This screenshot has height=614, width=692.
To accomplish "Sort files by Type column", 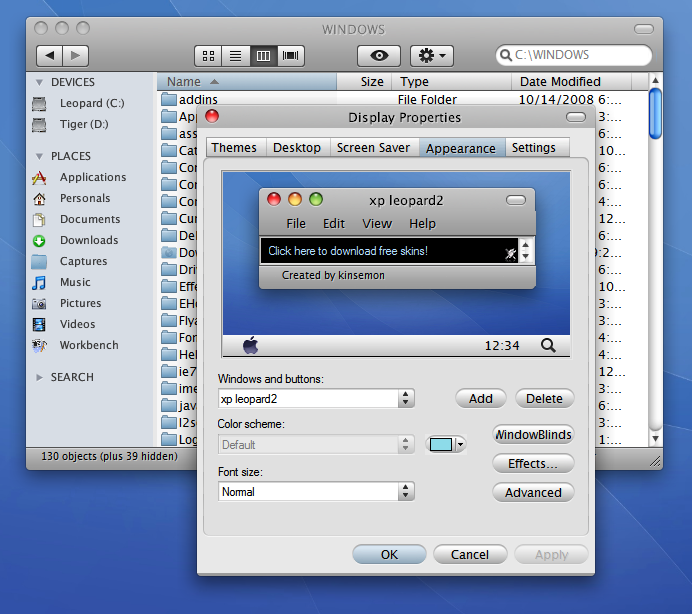I will 451,82.
